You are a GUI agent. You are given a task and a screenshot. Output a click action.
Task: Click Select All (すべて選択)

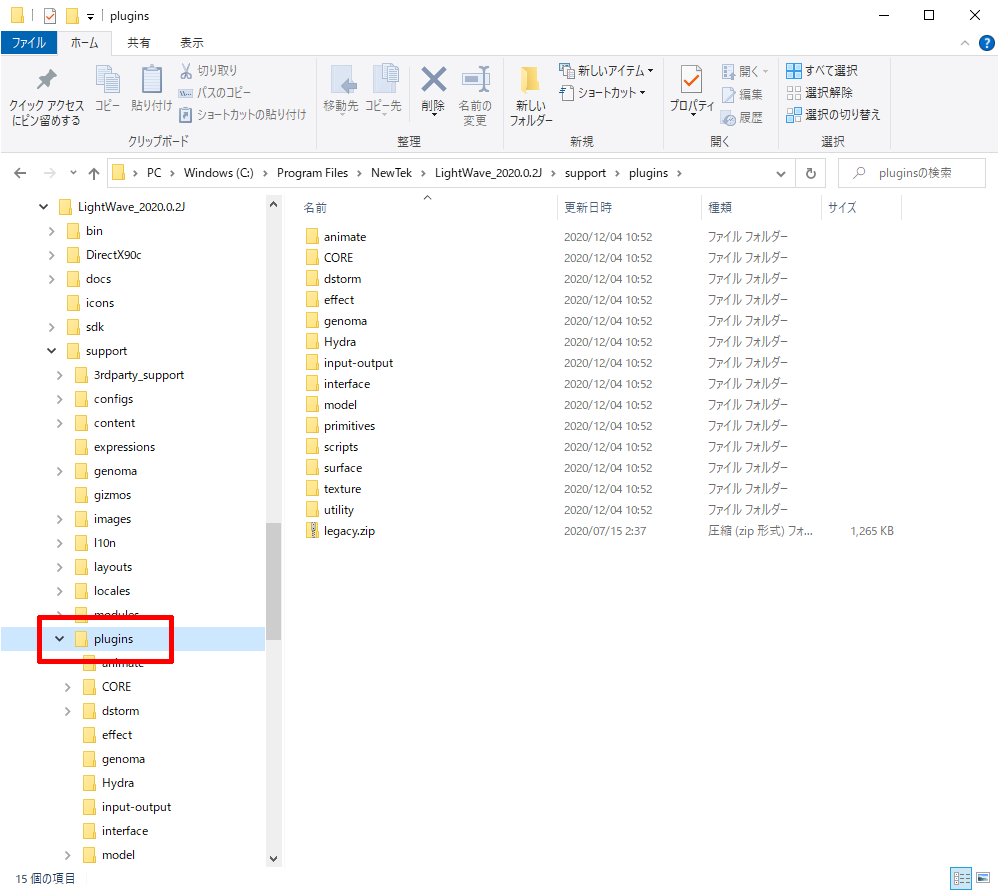pyautogui.click(x=822, y=71)
